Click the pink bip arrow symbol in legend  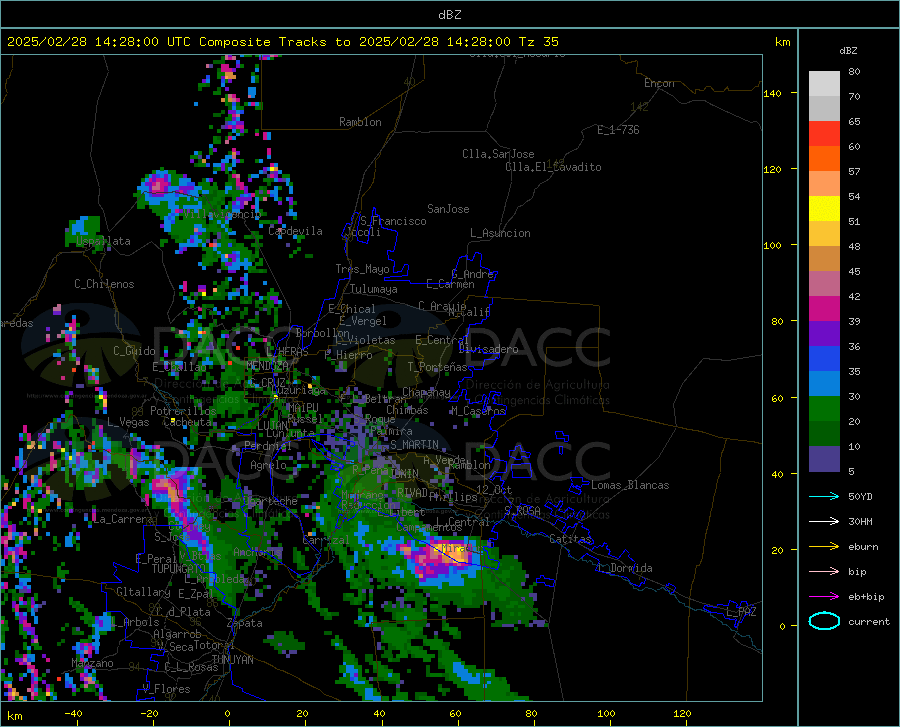(824, 572)
